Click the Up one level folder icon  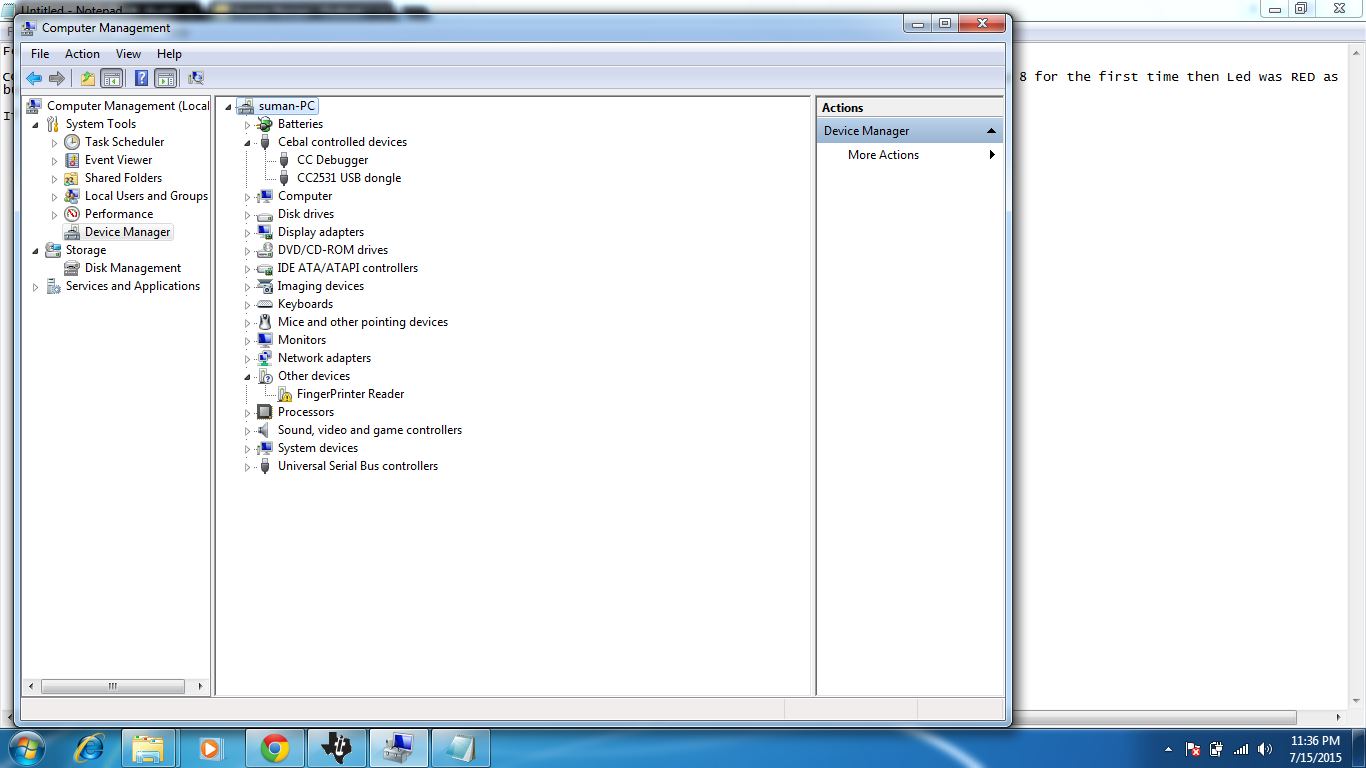pyautogui.click(x=87, y=78)
